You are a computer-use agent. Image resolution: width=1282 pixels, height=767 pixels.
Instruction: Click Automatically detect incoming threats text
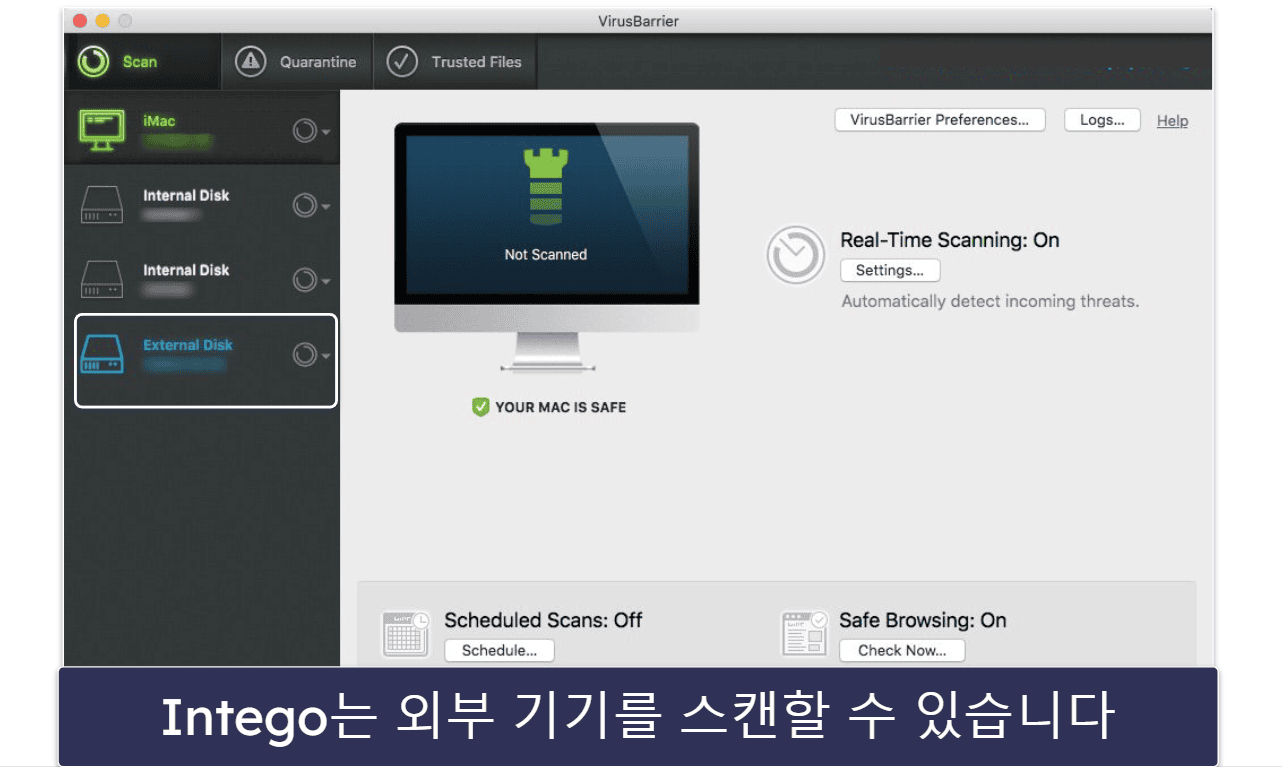point(990,301)
